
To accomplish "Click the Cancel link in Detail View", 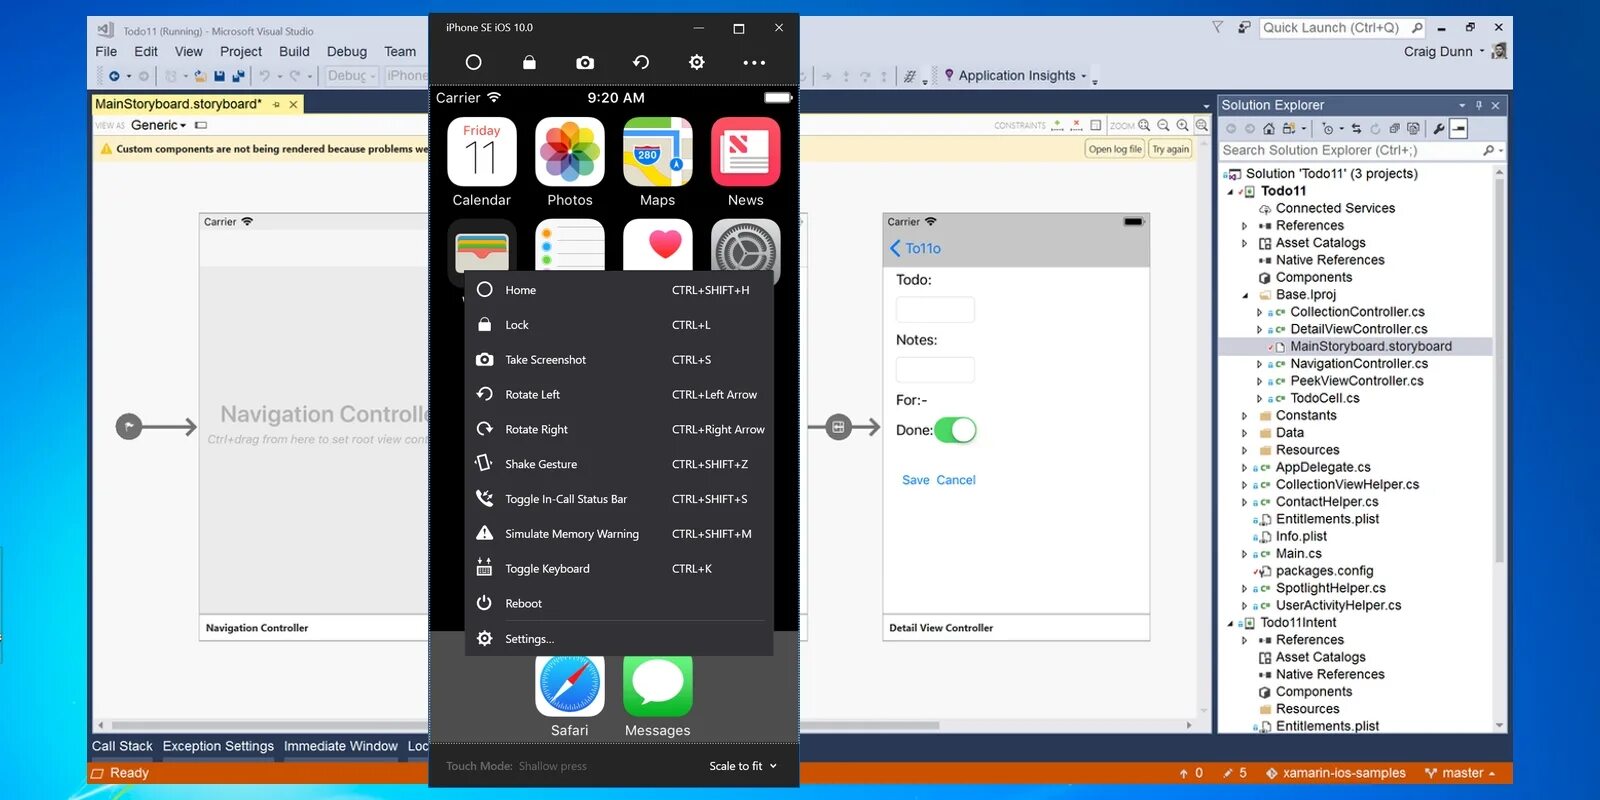I will click(x=956, y=480).
